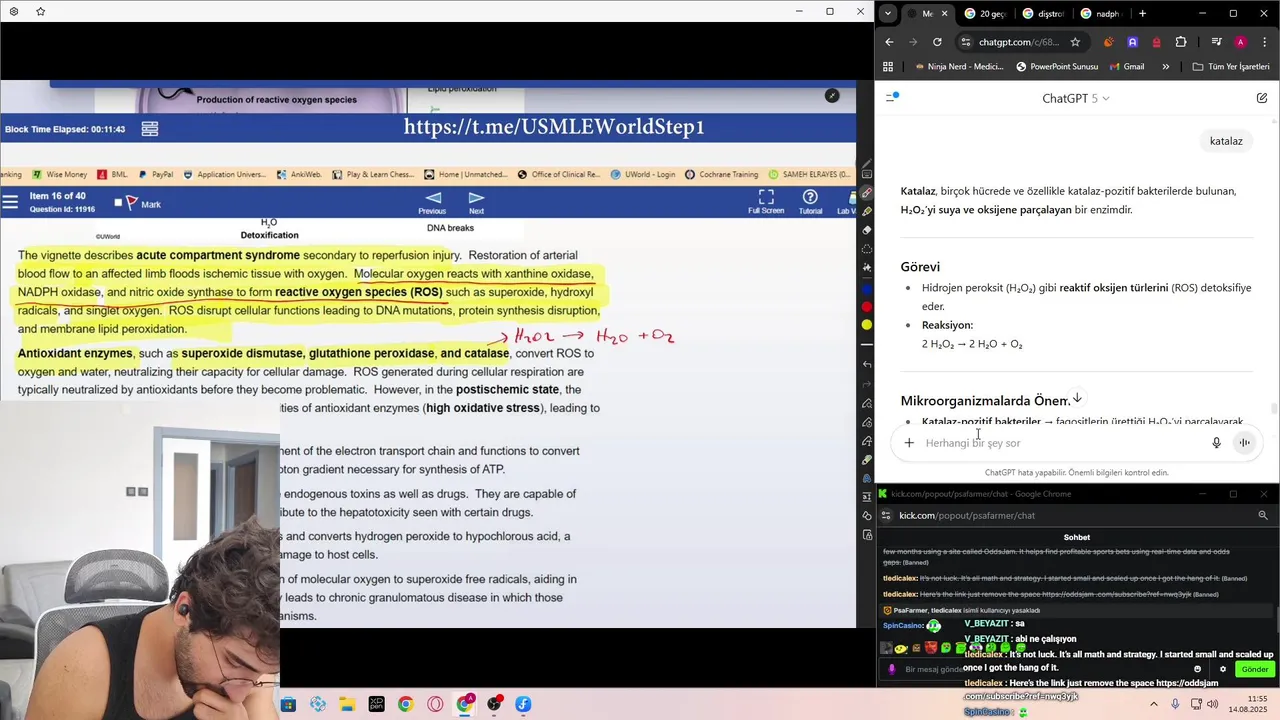This screenshot has width=1280, height=720.
Task: Open 'Tüm Yer İşaretleri' bookmarks folder
Action: 1231,67
